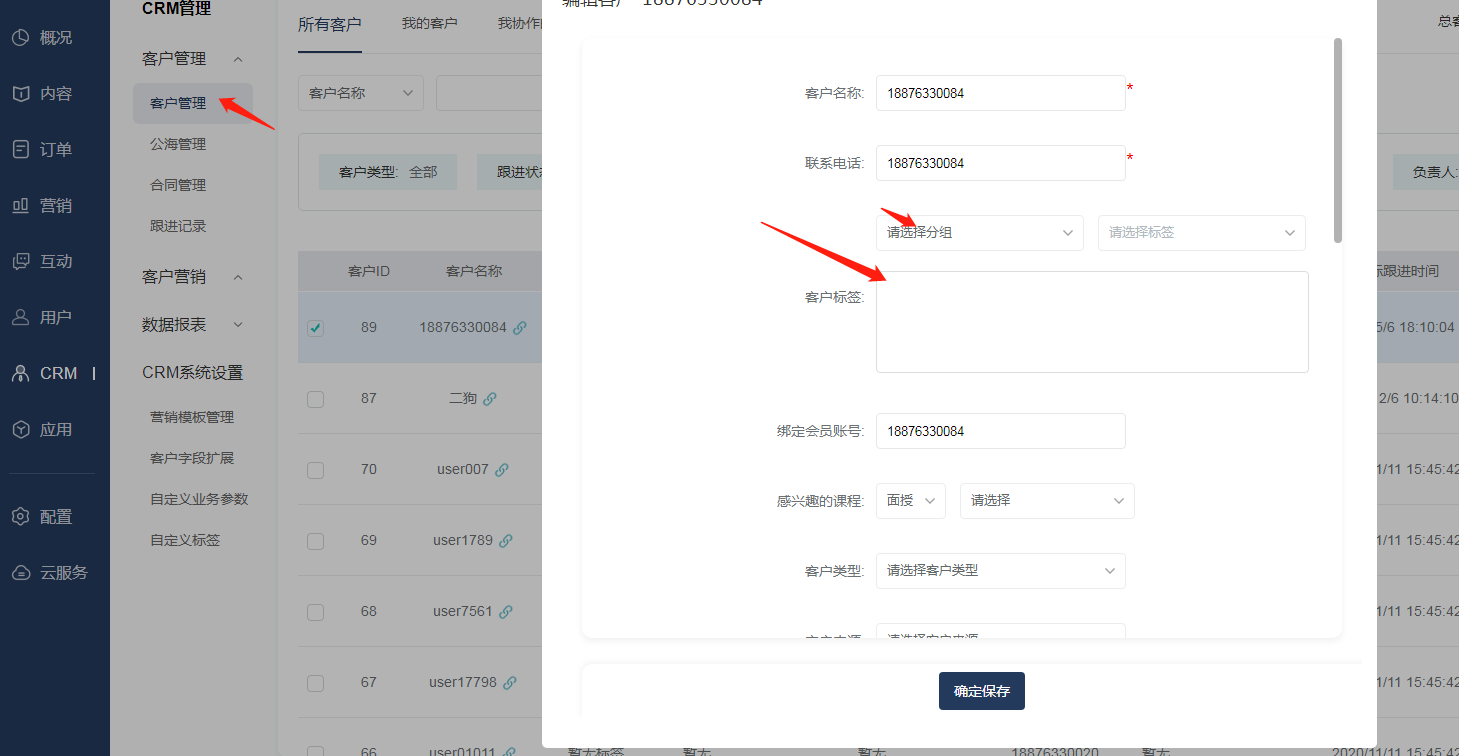Select the checkbox for user007 row
Viewport: 1459px width, 756px height.
[315, 470]
